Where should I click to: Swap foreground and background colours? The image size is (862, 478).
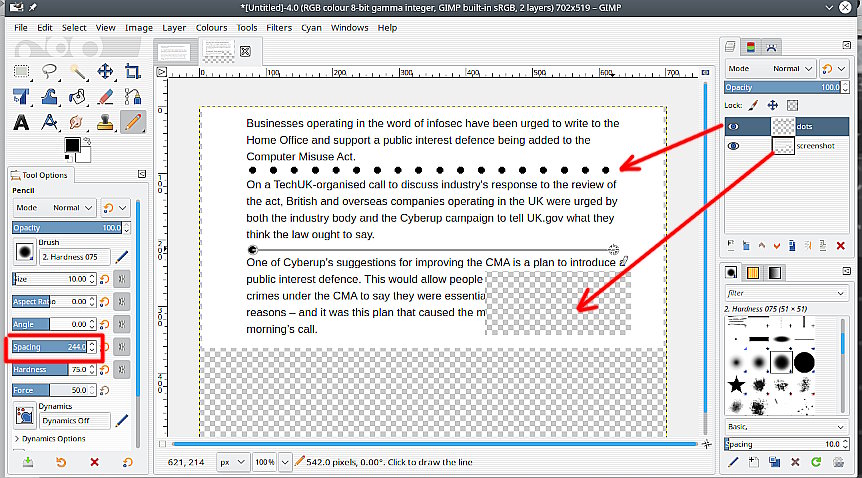click(x=86, y=142)
